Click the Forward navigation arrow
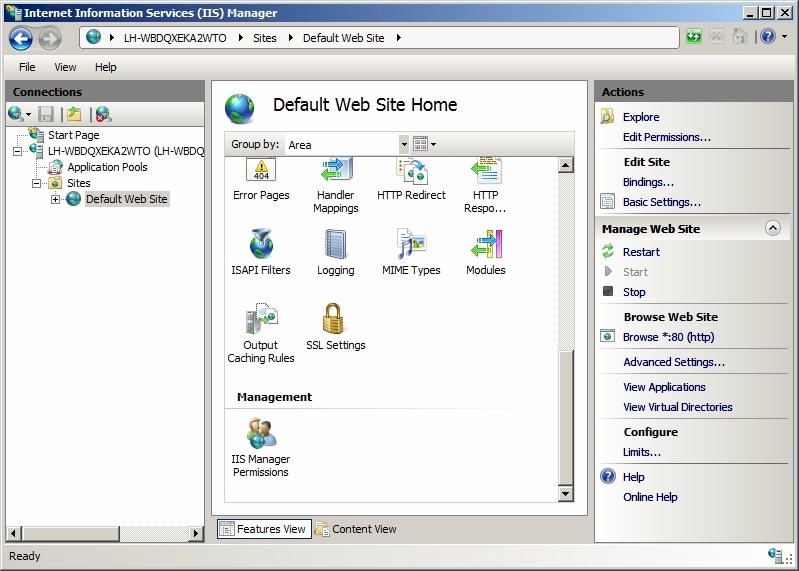Viewport: 799px width, 571px height. (50, 38)
